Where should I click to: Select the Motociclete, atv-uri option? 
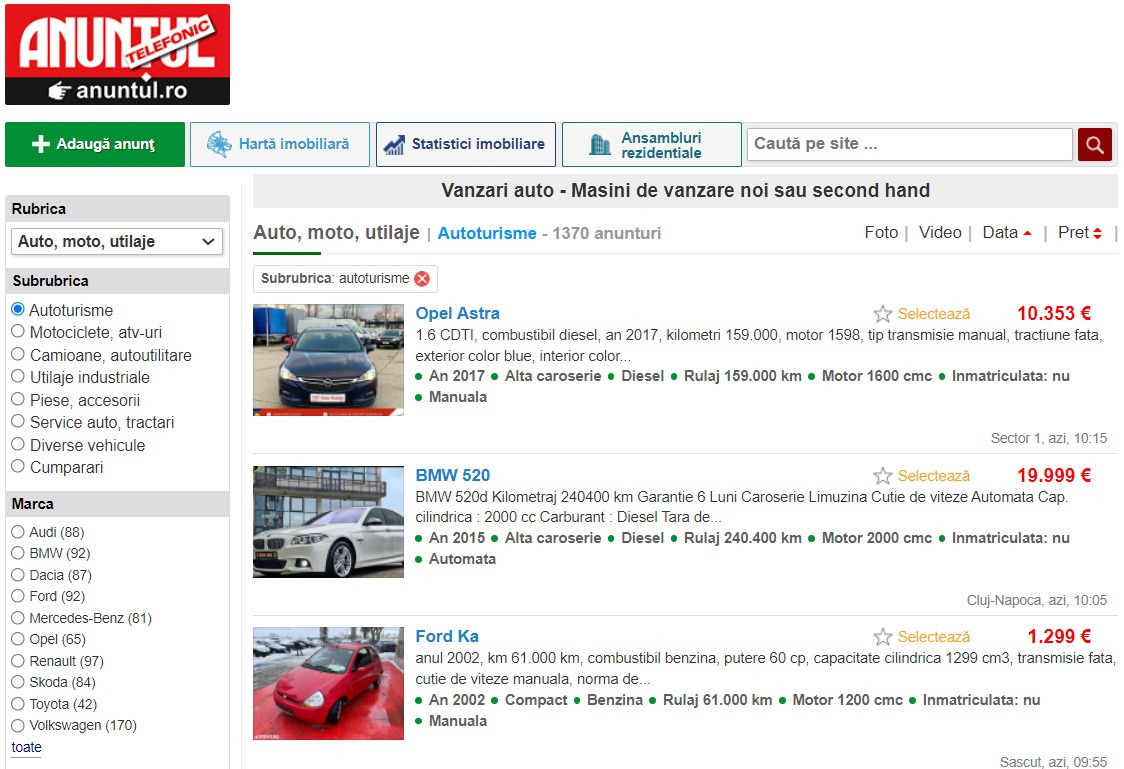coord(18,331)
